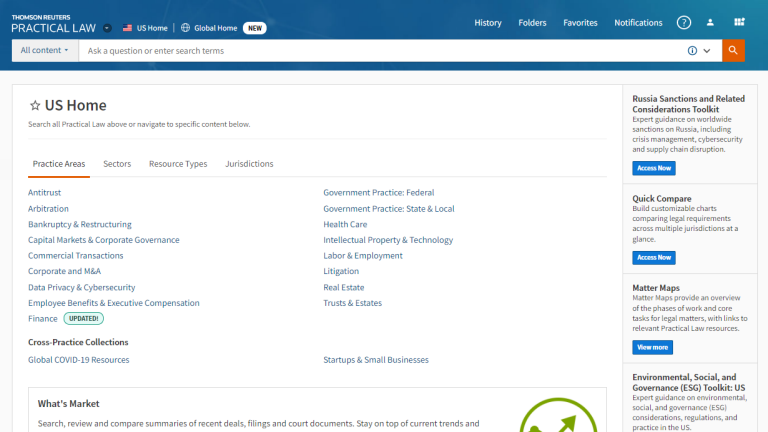The height and width of the screenshot is (432, 768).
Task: Click the Global Home globe icon
Action: [x=185, y=28]
